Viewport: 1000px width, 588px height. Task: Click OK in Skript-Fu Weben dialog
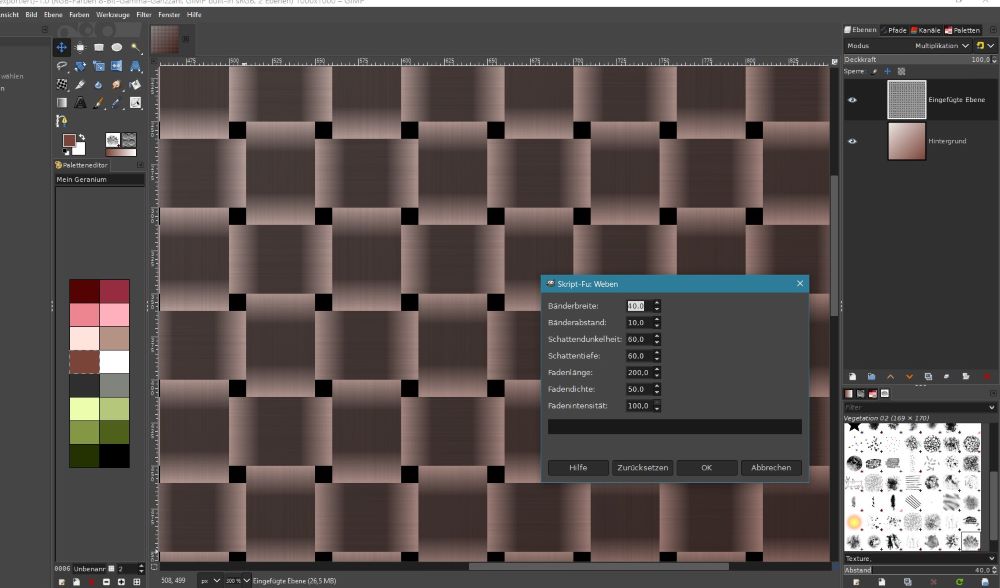coord(706,467)
